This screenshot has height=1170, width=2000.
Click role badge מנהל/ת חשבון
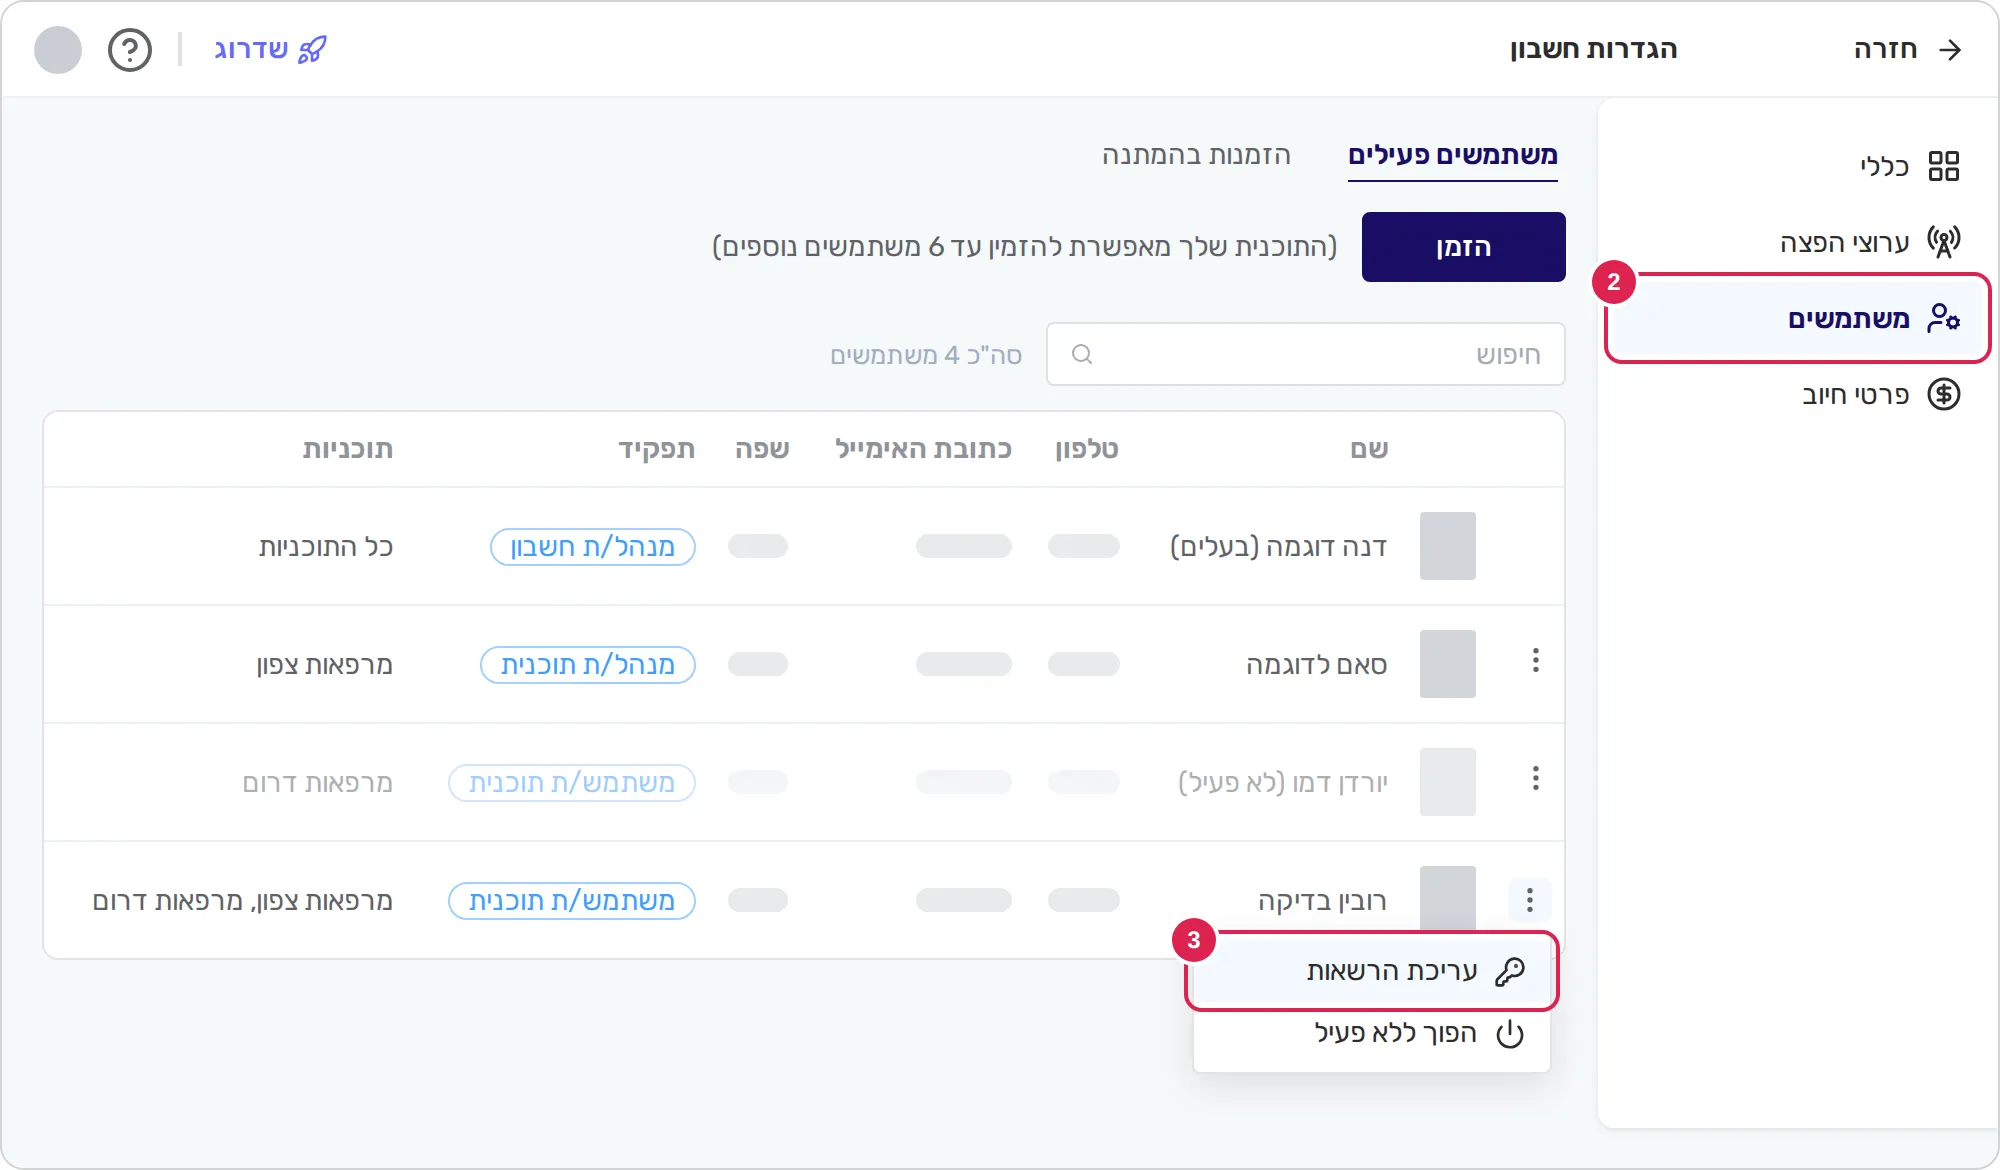click(592, 547)
